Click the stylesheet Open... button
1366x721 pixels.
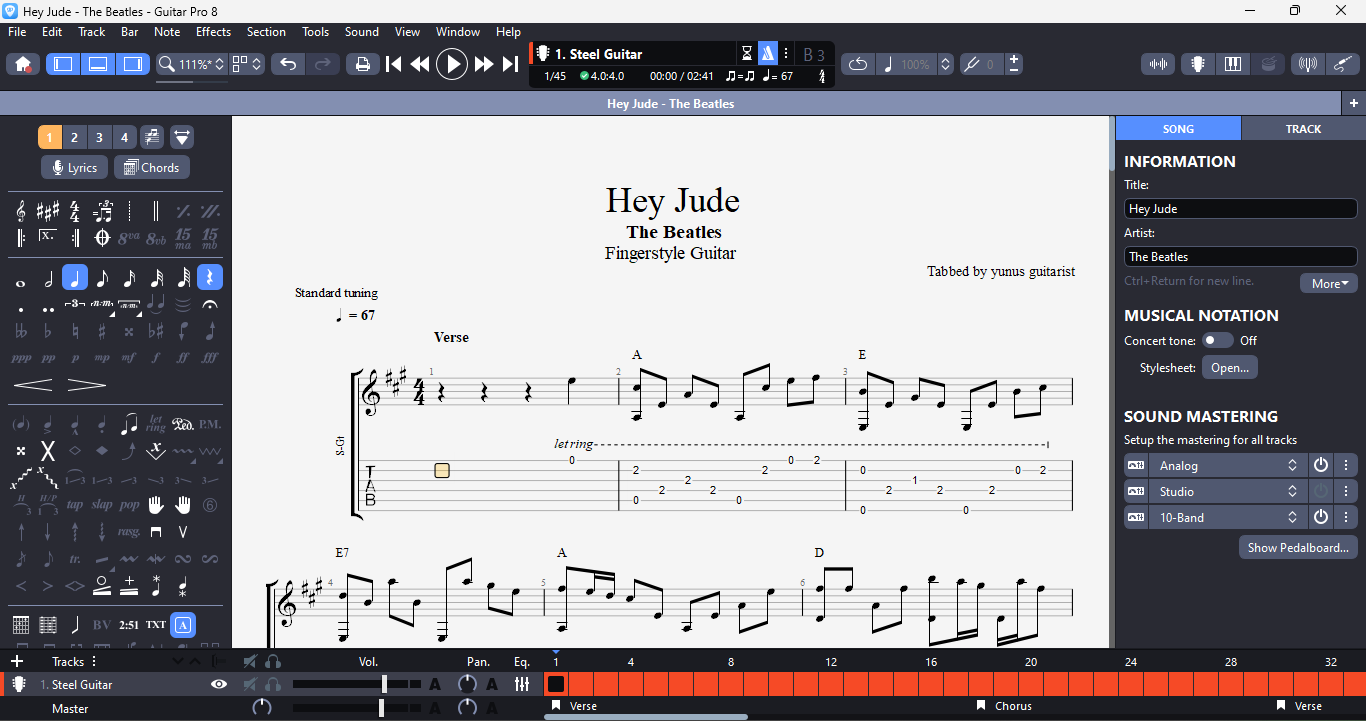(x=1230, y=367)
